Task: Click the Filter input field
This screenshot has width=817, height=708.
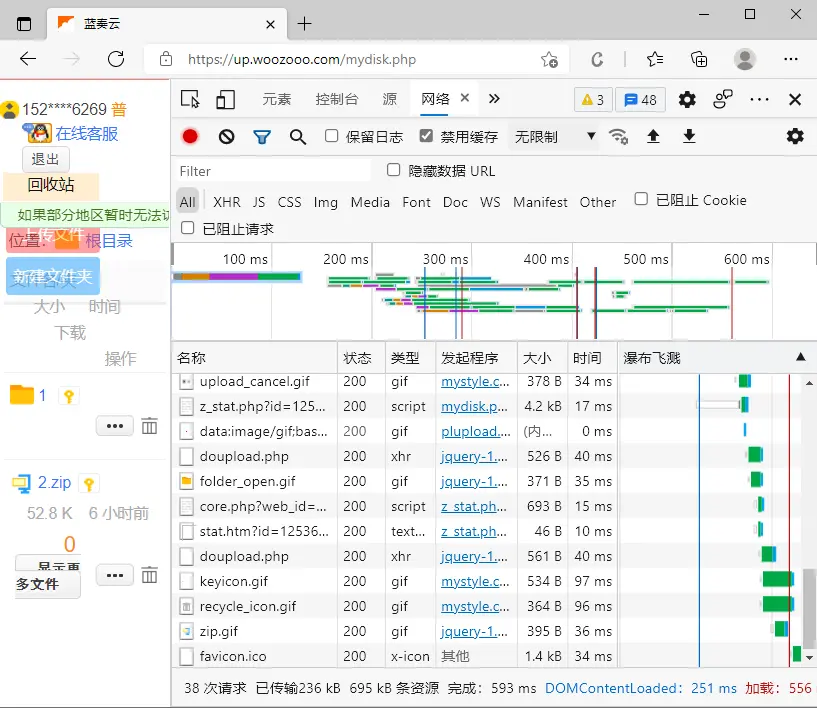Action: click(x=273, y=171)
